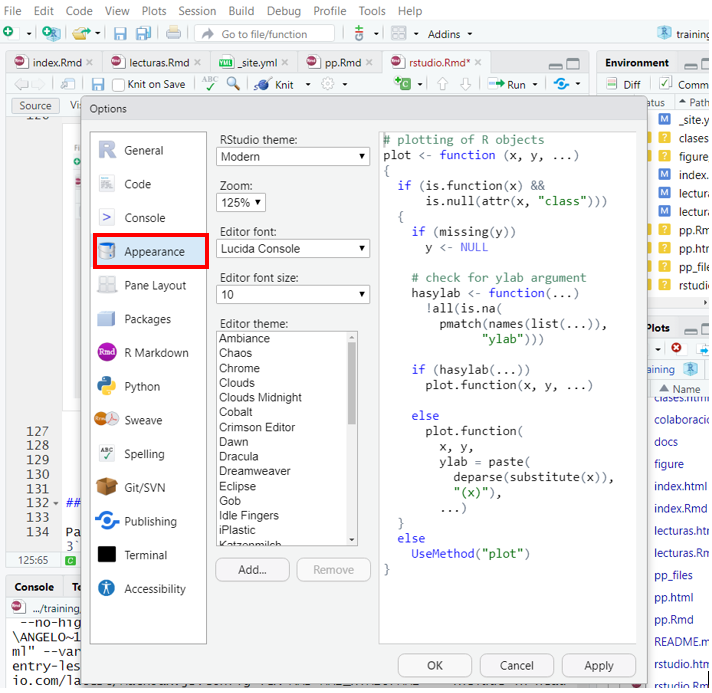
Task: Open RStudio theme dropdown
Action: pos(293,157)
